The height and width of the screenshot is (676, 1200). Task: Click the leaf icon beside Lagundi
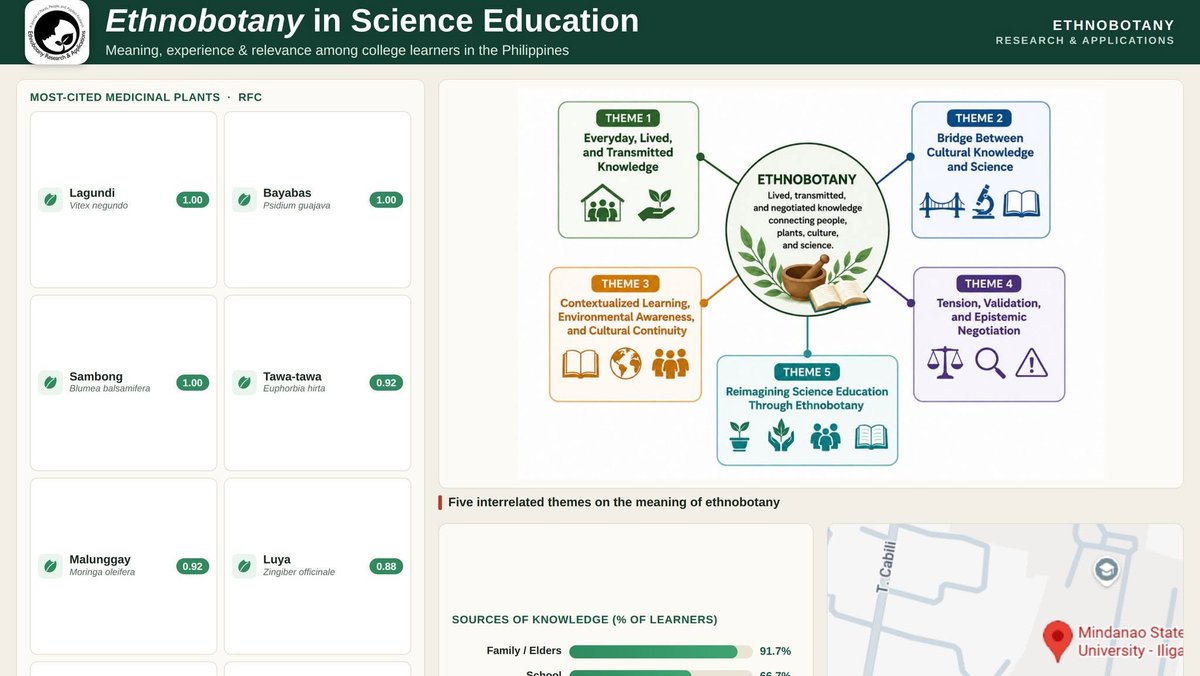pyautogui.click(x=50, y=200)
